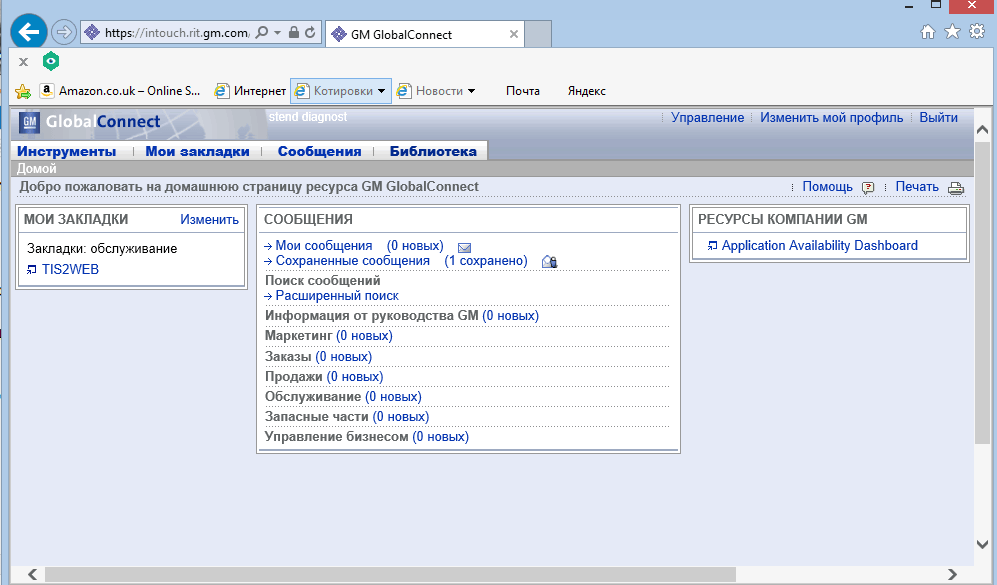Click the Домой breadcrumb
The width and height of the screenshot is (997, 585).
[x=36, y=169]
